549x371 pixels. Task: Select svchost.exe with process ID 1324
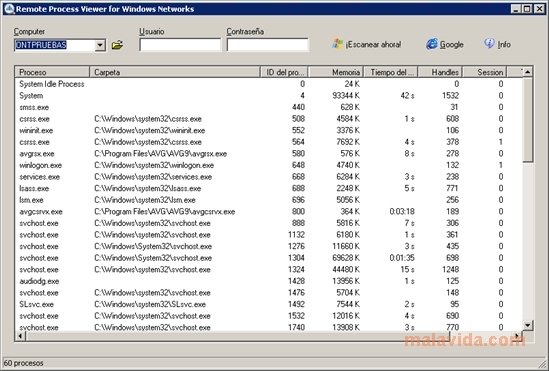[269, 269]
